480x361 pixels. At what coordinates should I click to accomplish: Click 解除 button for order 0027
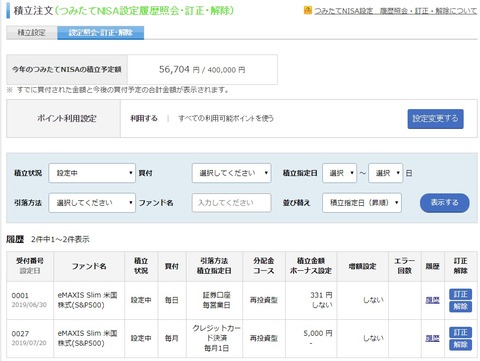coord(460,344)
